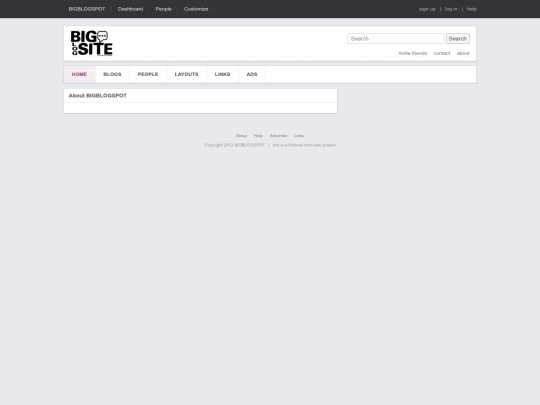Switch to the PEOPLE tab
Screen dimensions: 540x405
coord(148,74)
